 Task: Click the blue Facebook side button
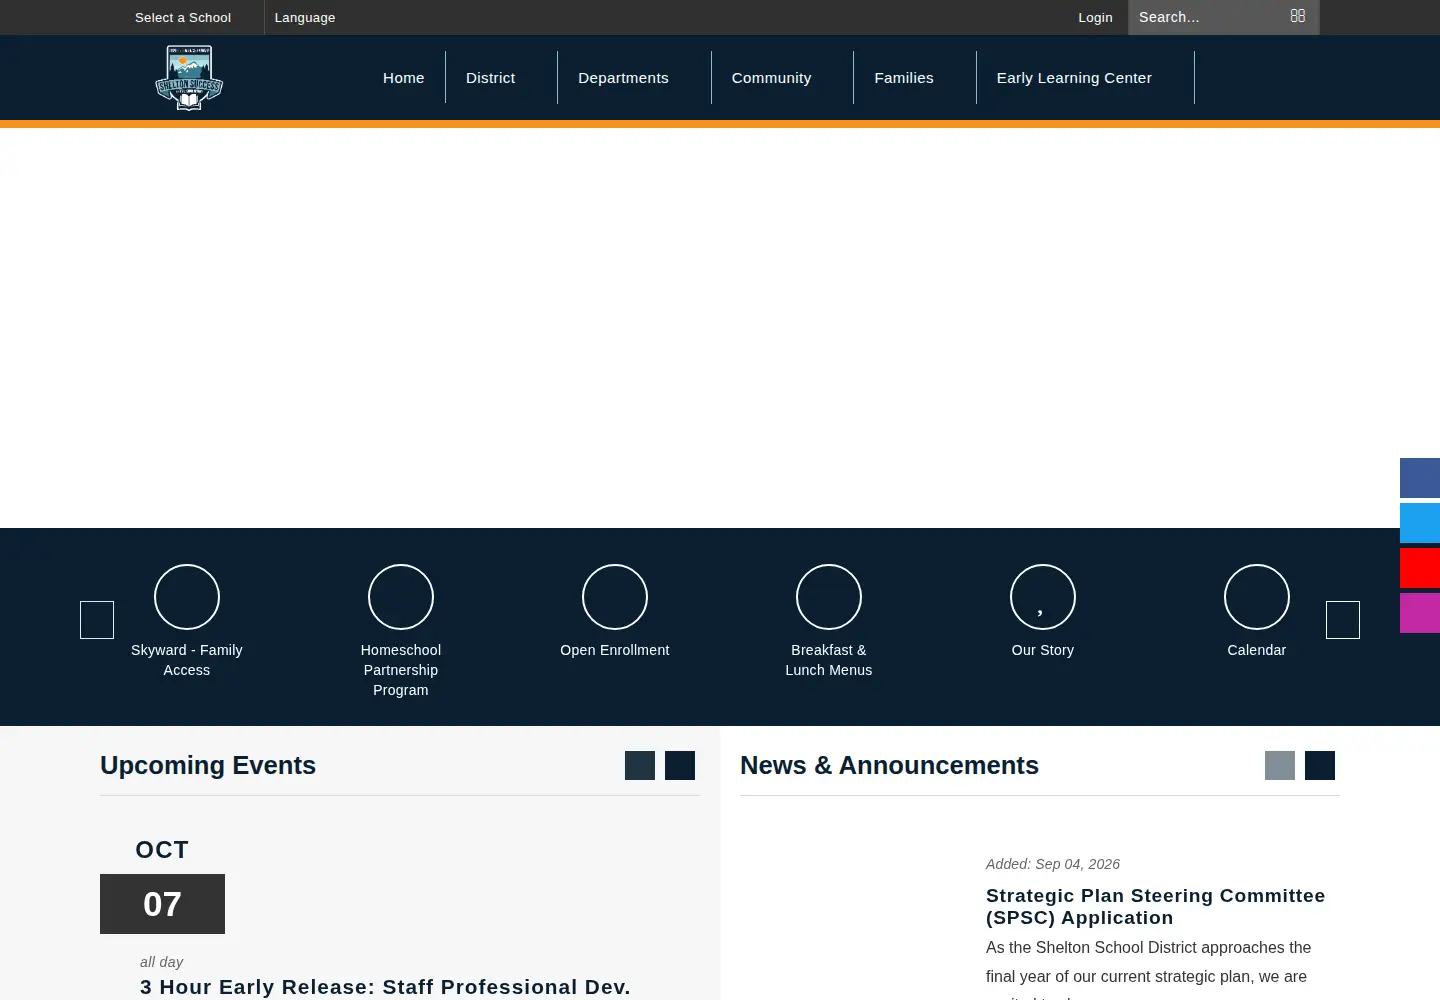pos(1420,478)
